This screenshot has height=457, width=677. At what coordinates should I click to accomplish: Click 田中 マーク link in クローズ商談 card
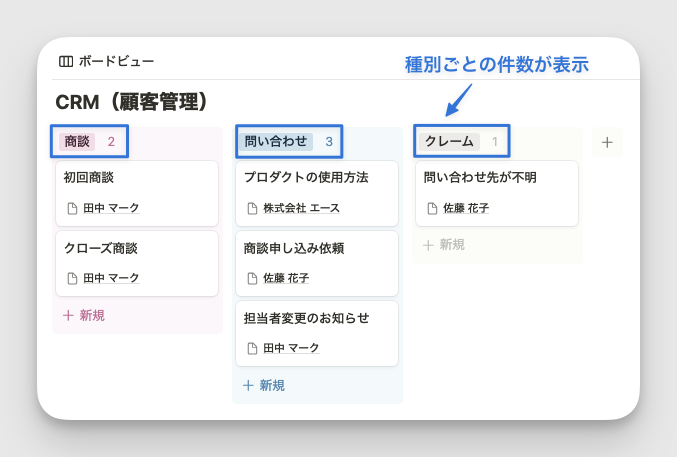point(111,278)
